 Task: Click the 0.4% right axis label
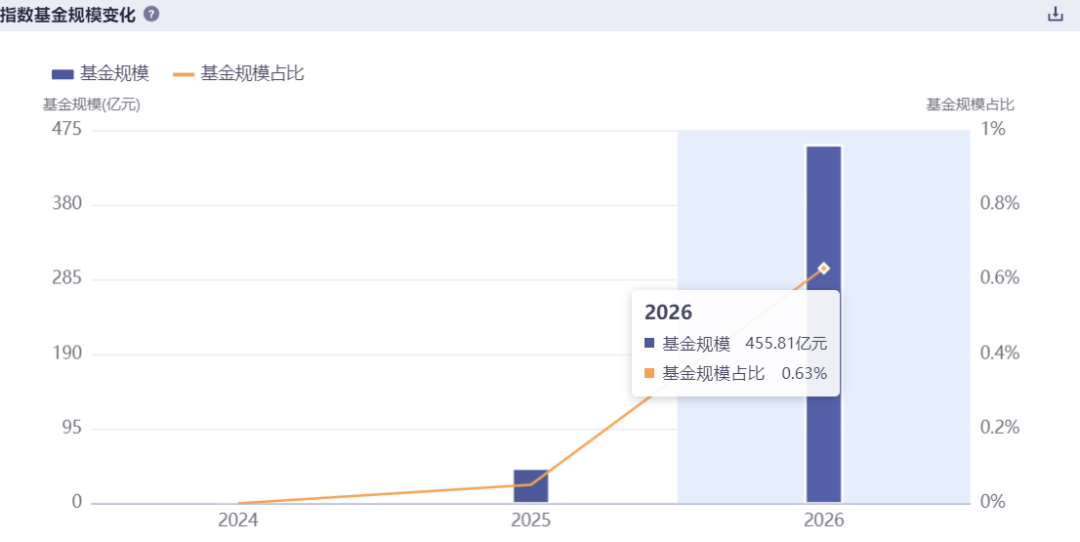999,353
